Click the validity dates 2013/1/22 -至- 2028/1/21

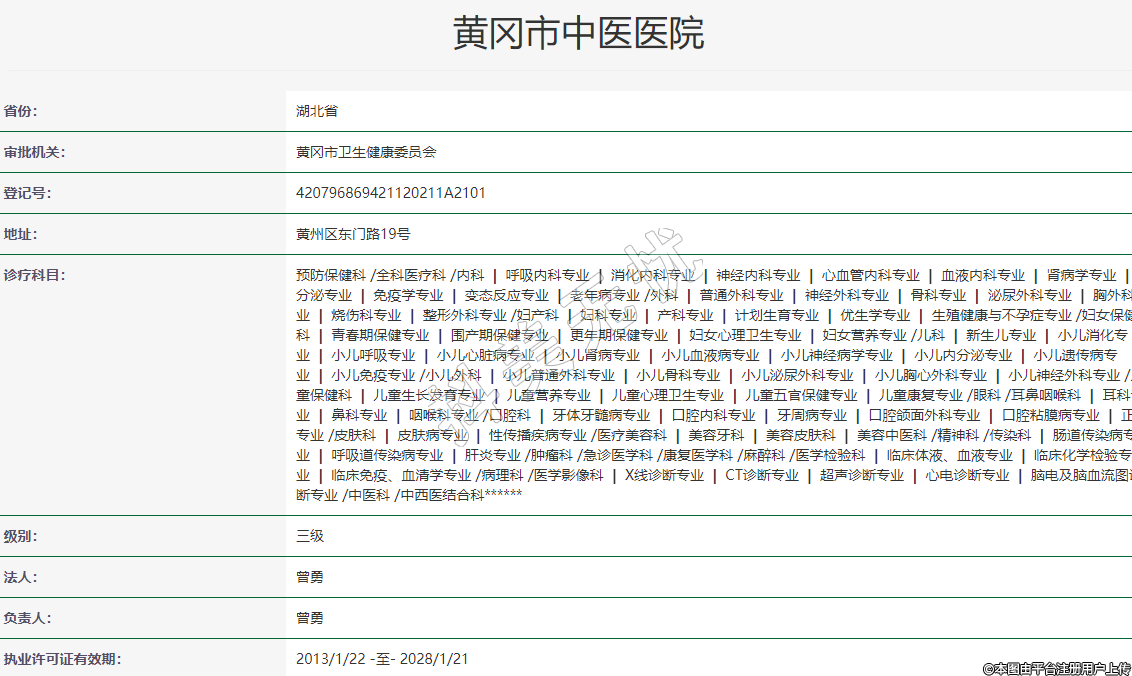[382, 659]
